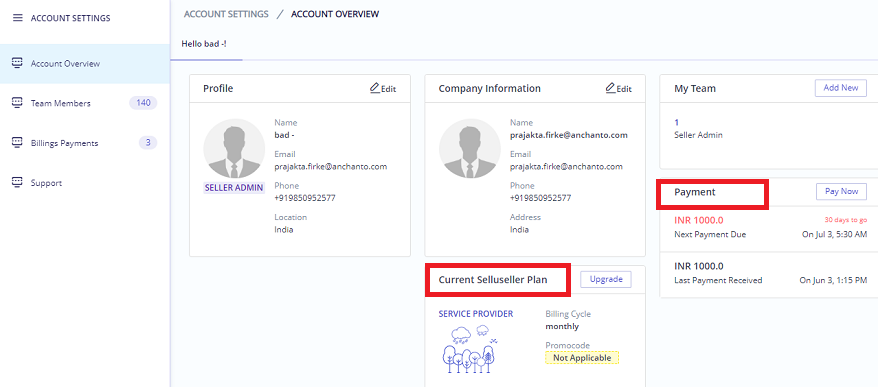Click the Profile name value bad -
The width and height of the screenshot is (878, 387).
(x=284, y=136)
